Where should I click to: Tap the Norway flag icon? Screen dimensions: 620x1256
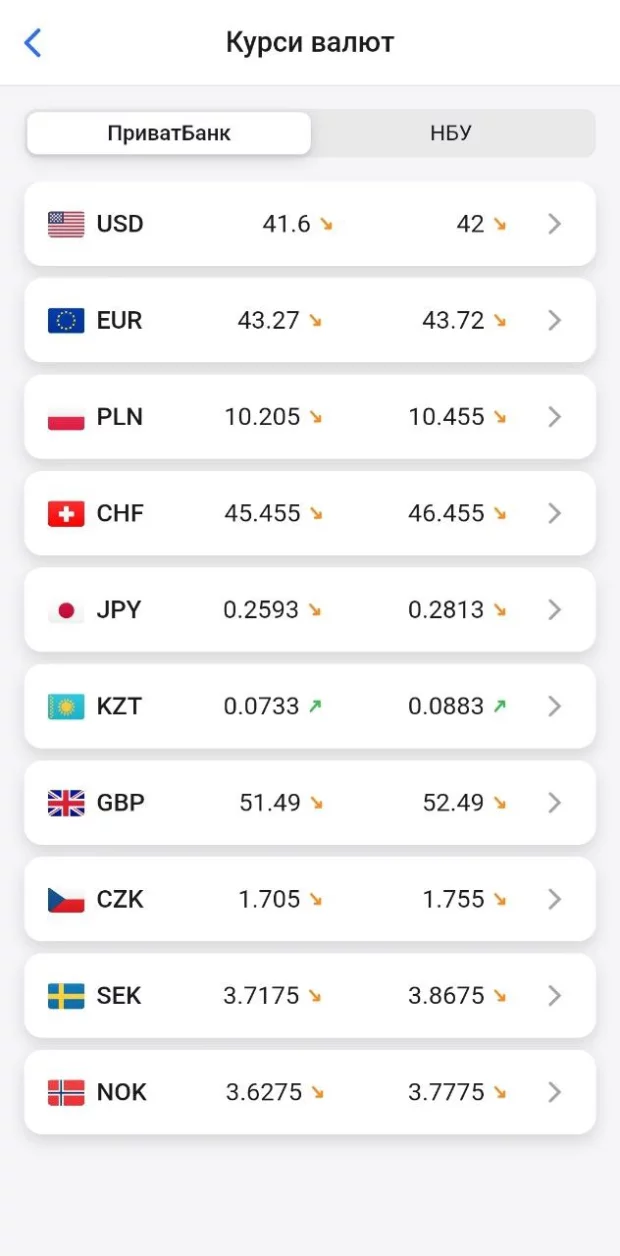tap(66, 1092)
